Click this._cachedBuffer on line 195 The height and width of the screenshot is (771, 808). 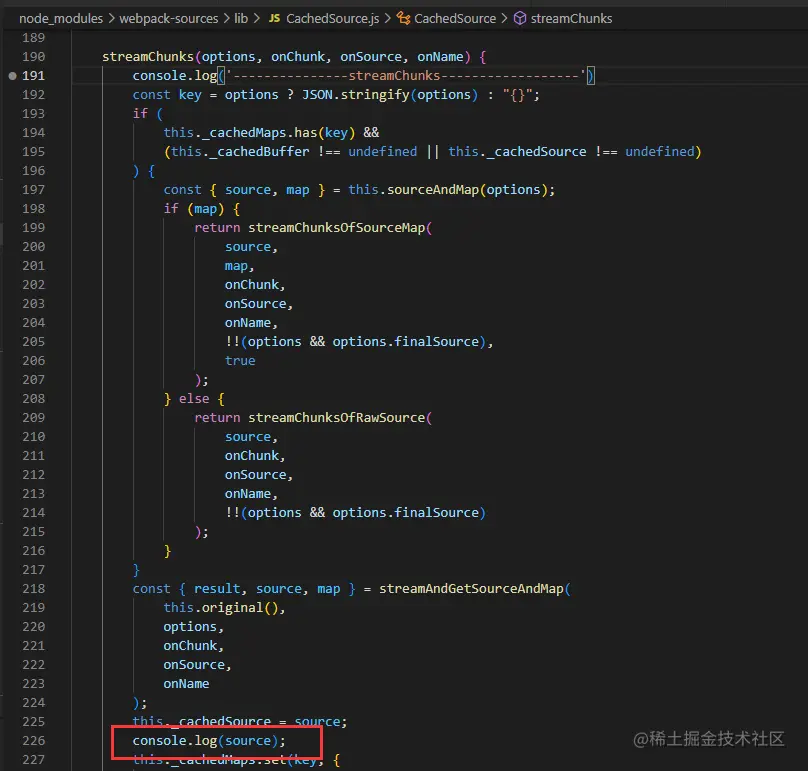click(240, 152)
